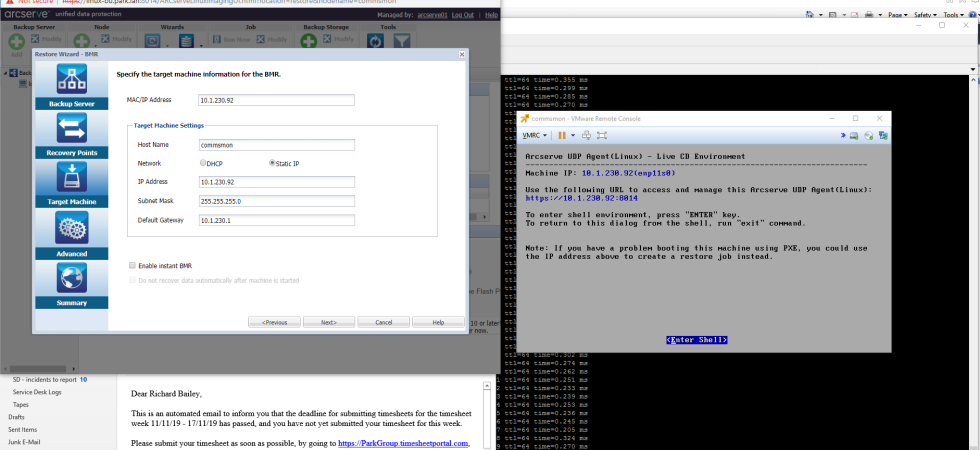This screenshot has width=980, height=450.
Task: Open the Junk E-Mail folder
Action: click(x=24, y=442)
